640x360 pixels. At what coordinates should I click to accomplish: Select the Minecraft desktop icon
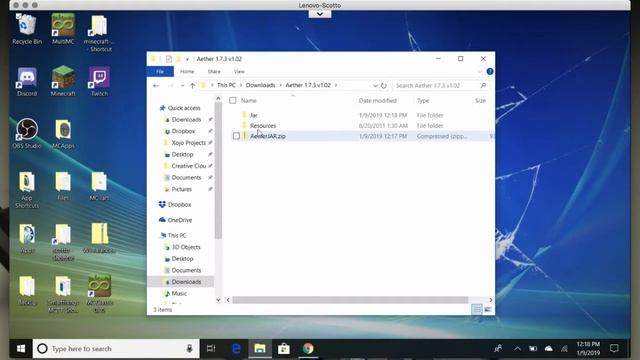[63, 82]
